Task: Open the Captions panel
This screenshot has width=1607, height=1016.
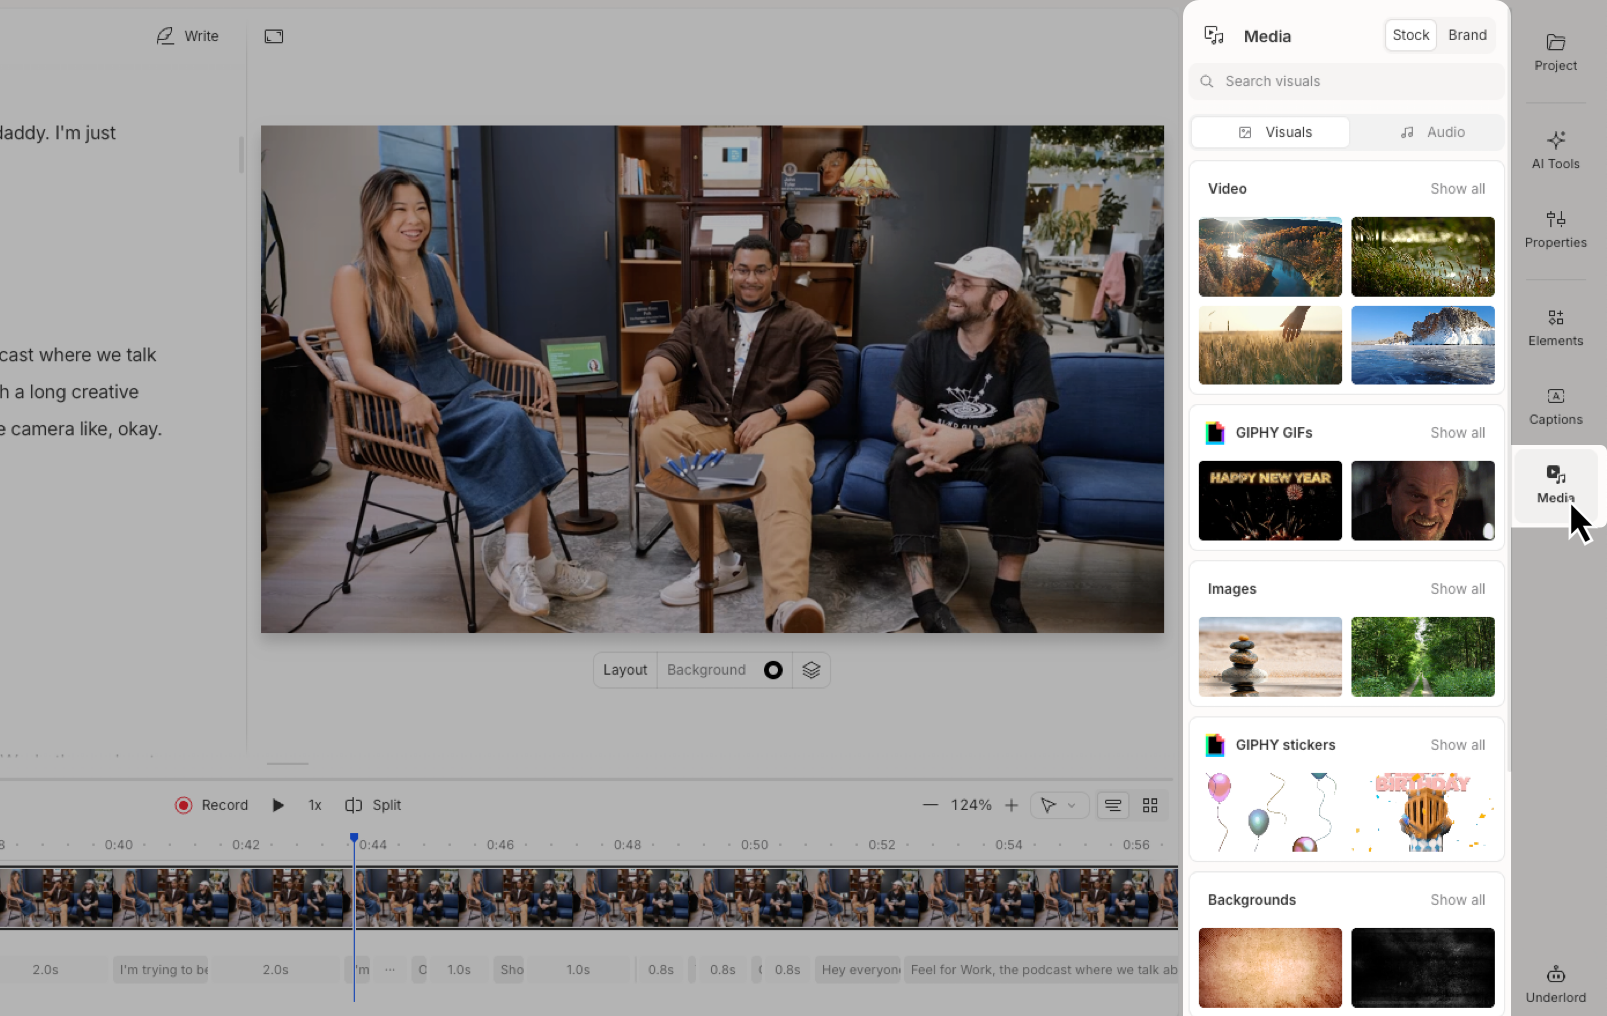Action: pyautogui.click(x=1555, y=406)
